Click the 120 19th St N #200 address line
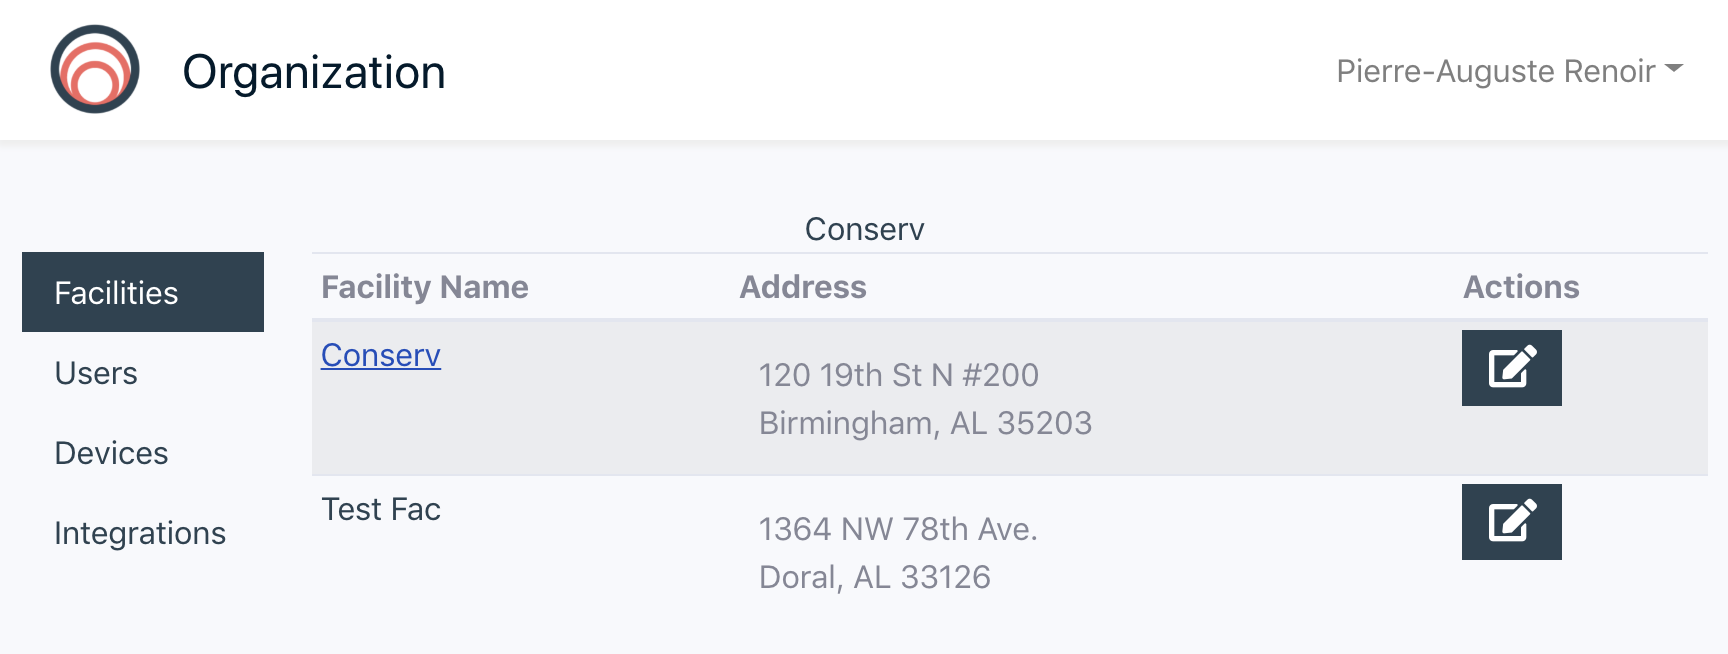 899,375
